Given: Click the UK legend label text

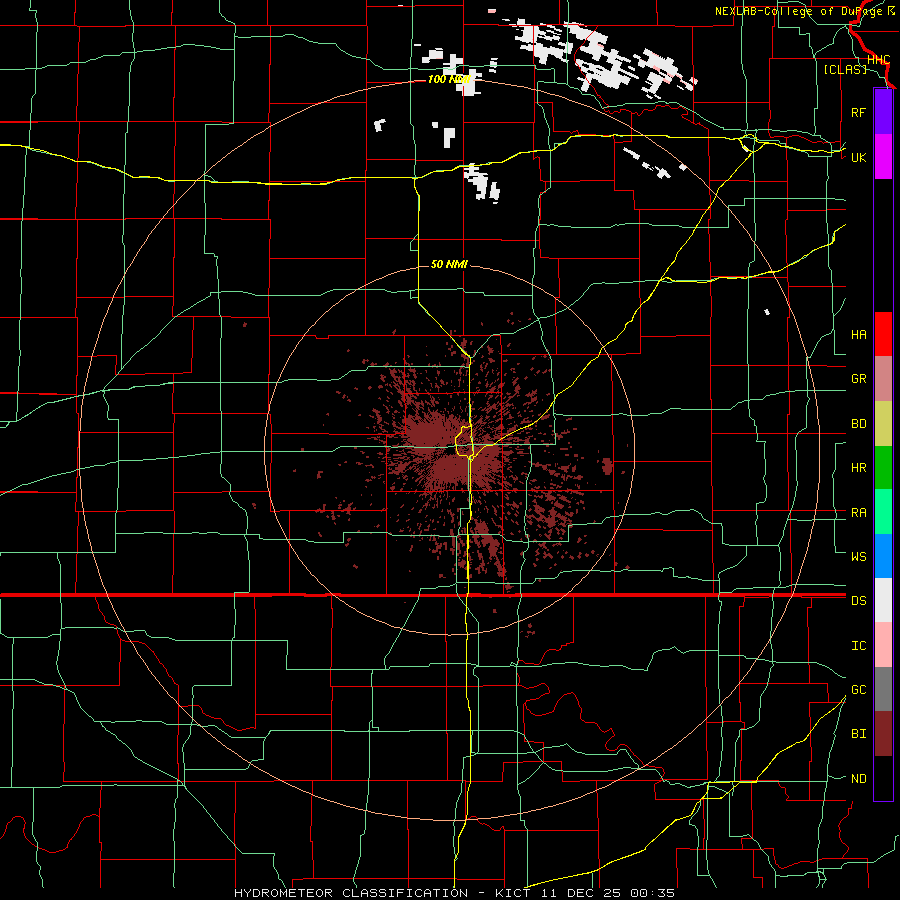Looking at the screenshot, I should coord(858,157).
